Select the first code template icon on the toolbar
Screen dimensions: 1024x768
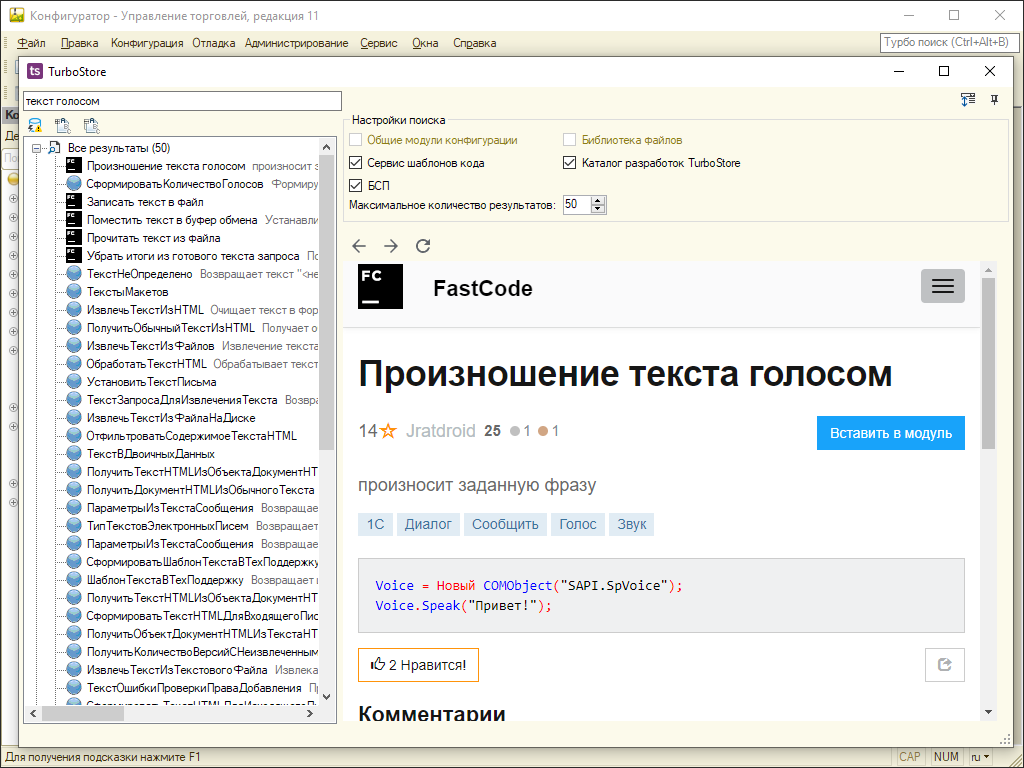click(60, 124)
